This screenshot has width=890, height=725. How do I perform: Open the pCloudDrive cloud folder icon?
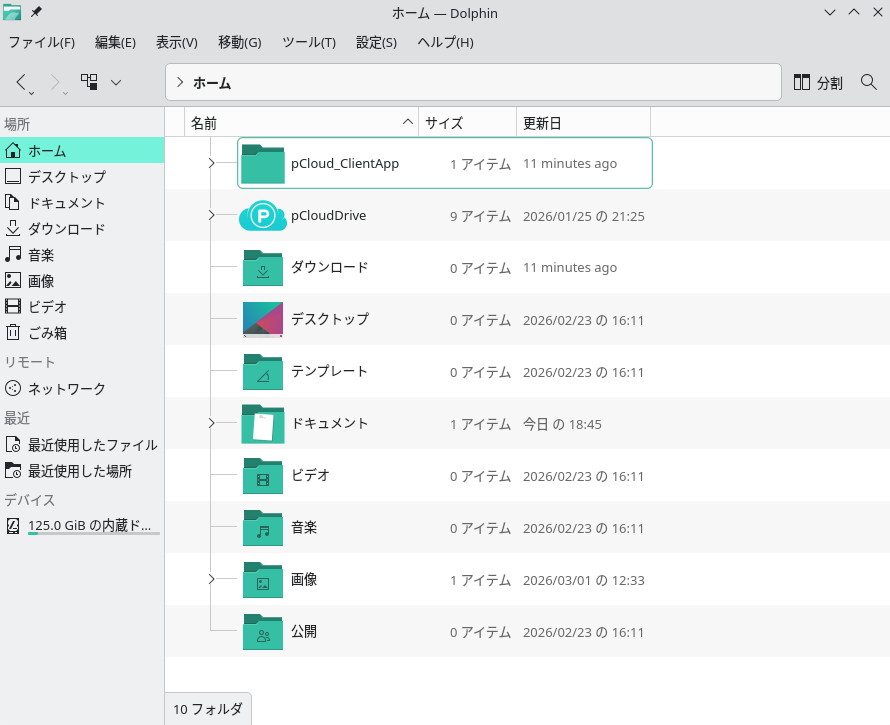click(x=263, y=216)
